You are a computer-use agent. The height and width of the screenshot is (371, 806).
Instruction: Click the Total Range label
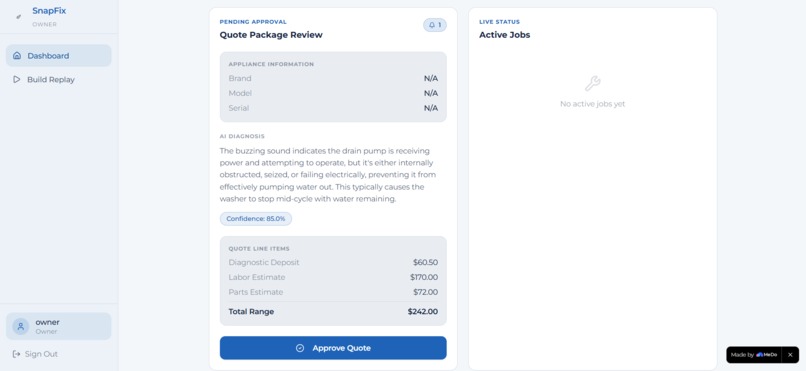(x=251, y=312)
